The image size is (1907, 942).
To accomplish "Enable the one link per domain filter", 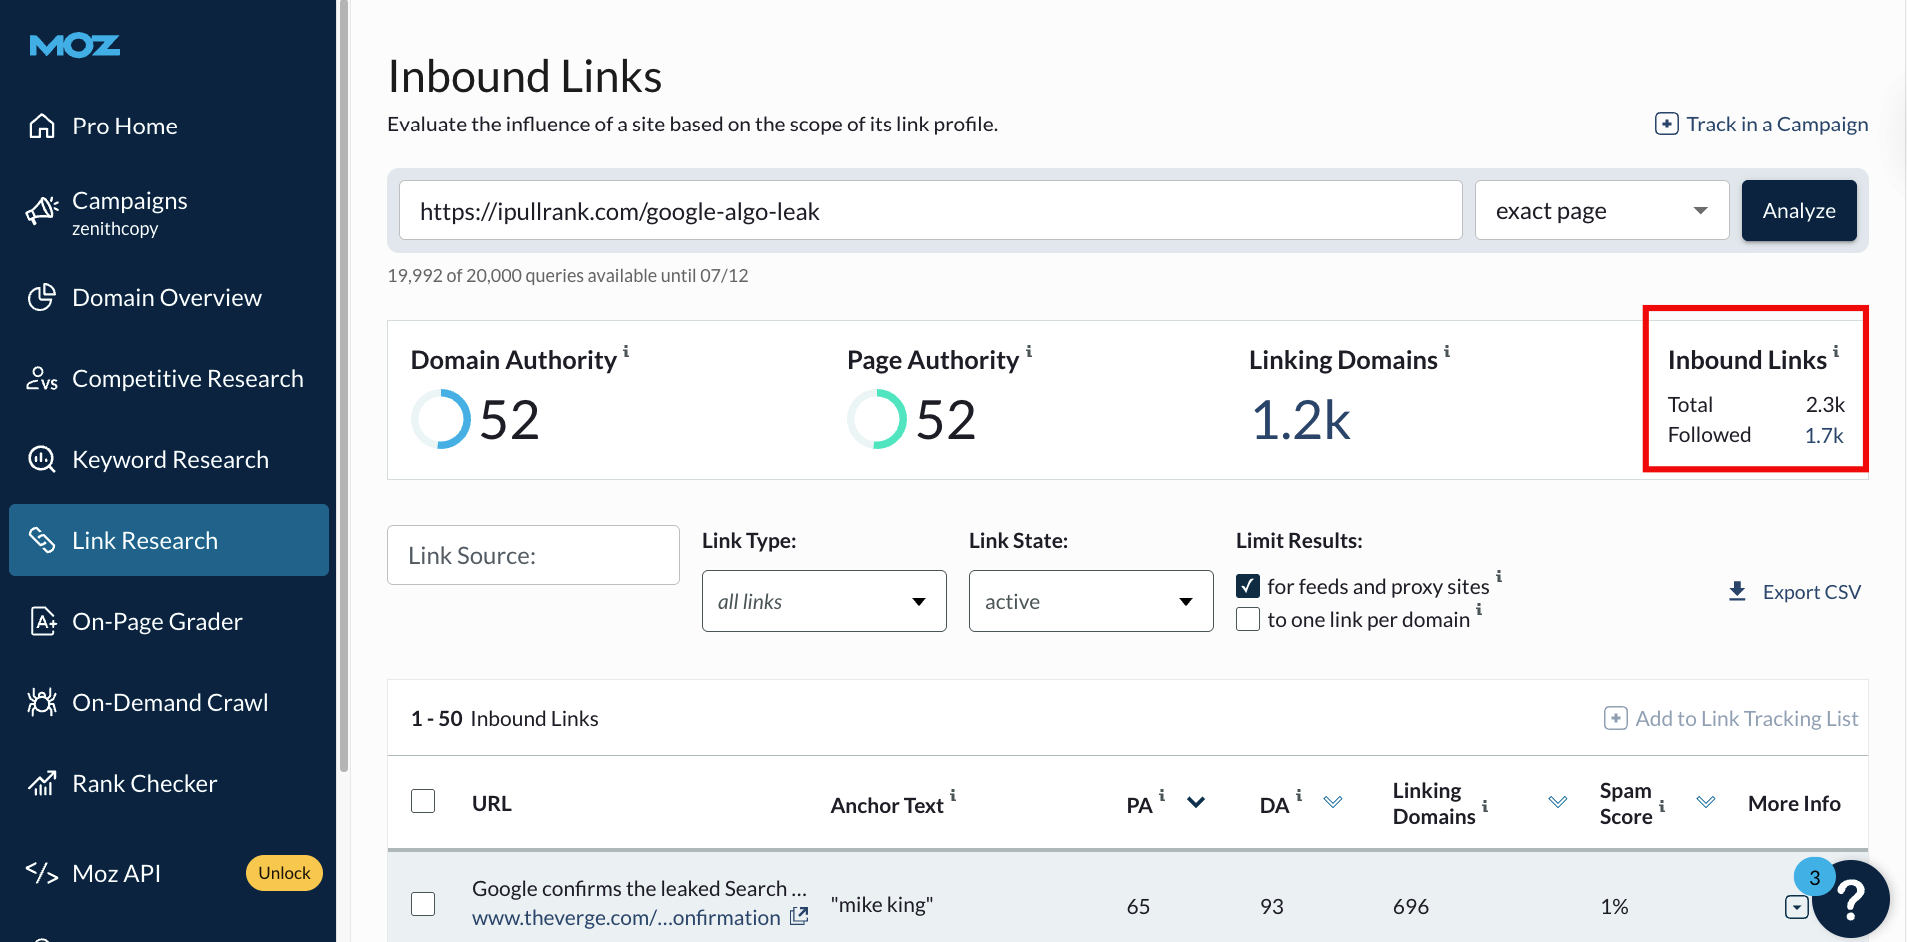I will [1247, 619].
